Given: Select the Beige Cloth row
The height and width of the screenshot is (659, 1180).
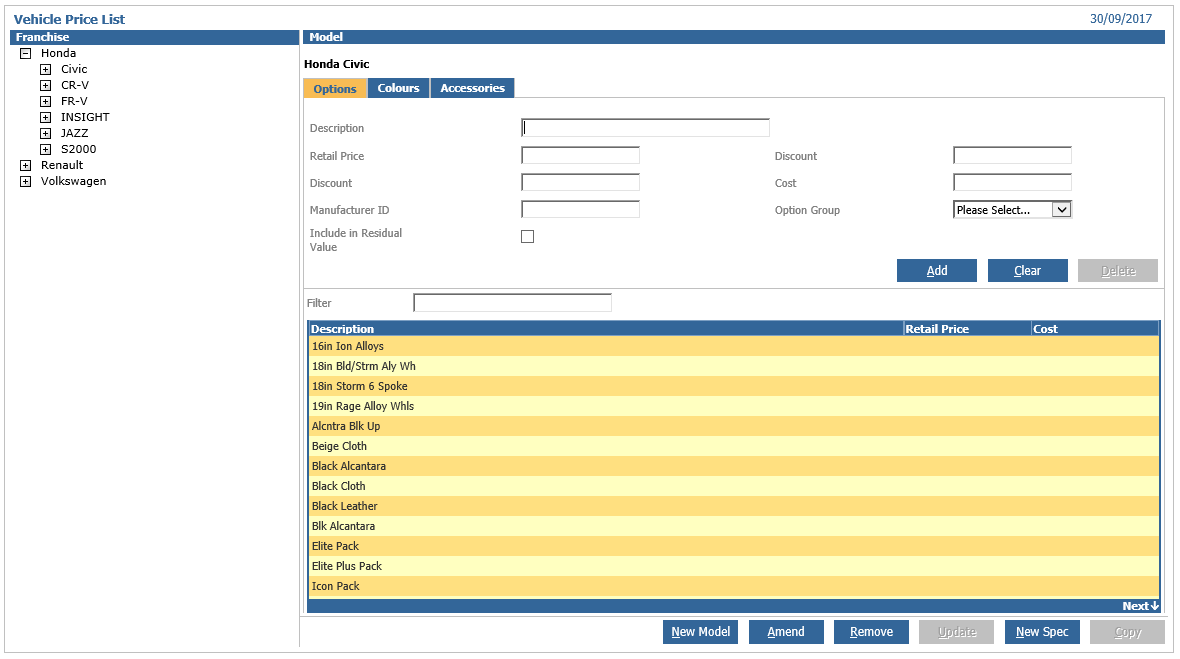Looking at the screenshot, I should coord(734,446).
